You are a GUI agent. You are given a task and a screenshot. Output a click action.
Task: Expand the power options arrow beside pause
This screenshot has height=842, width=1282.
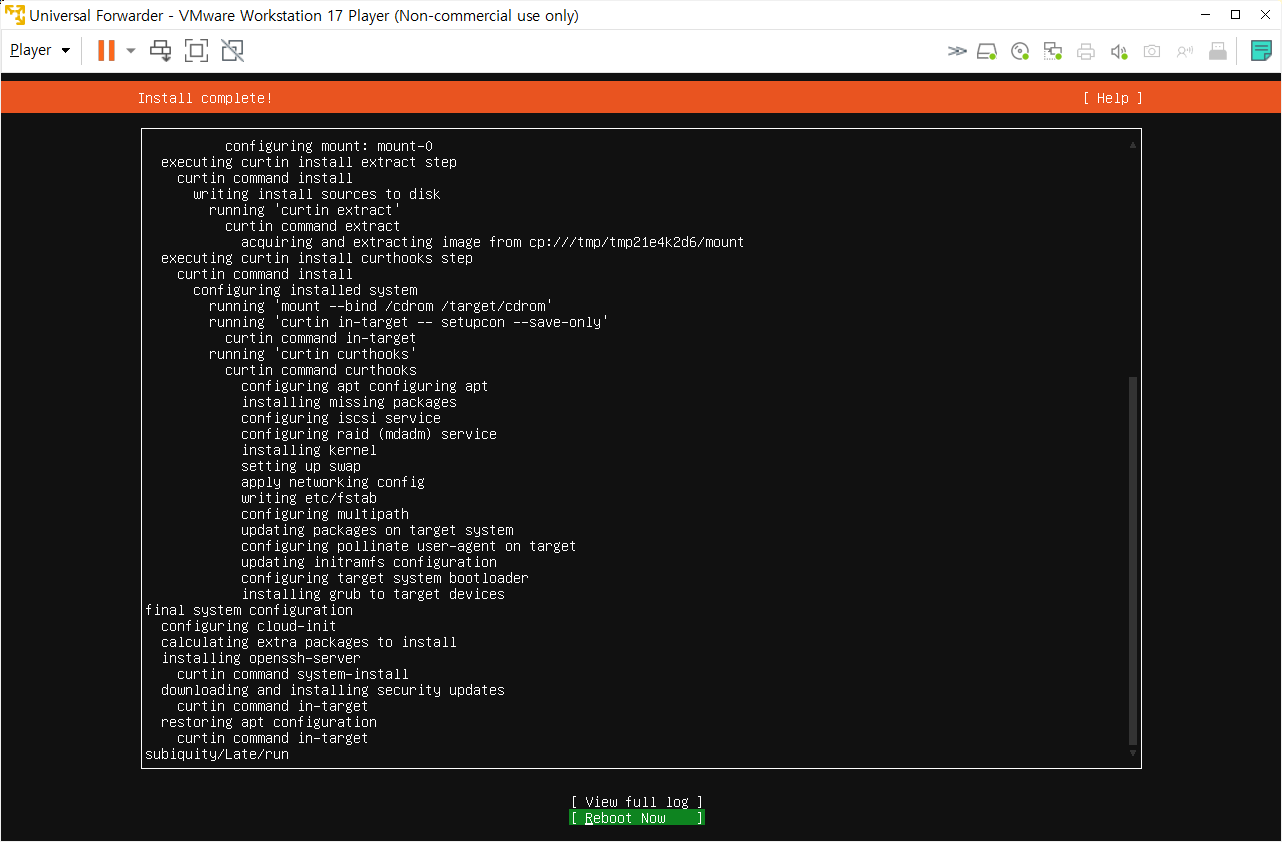[130, 50]
